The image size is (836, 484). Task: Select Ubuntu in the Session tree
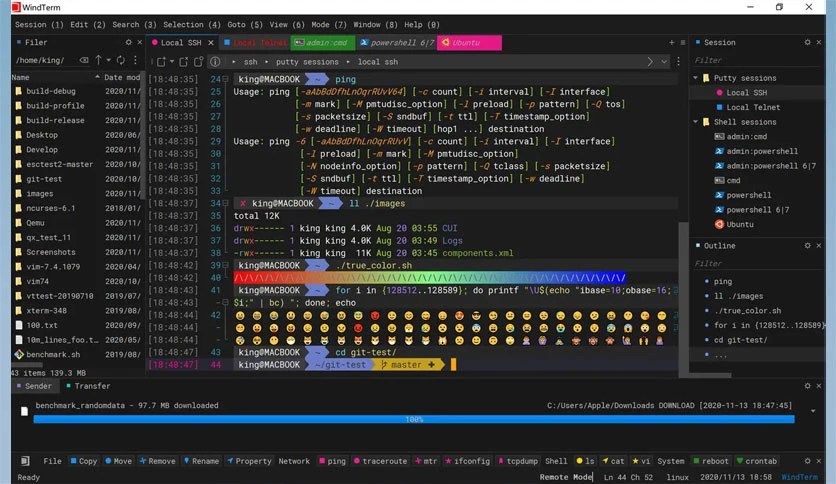[x=740, y=224]
